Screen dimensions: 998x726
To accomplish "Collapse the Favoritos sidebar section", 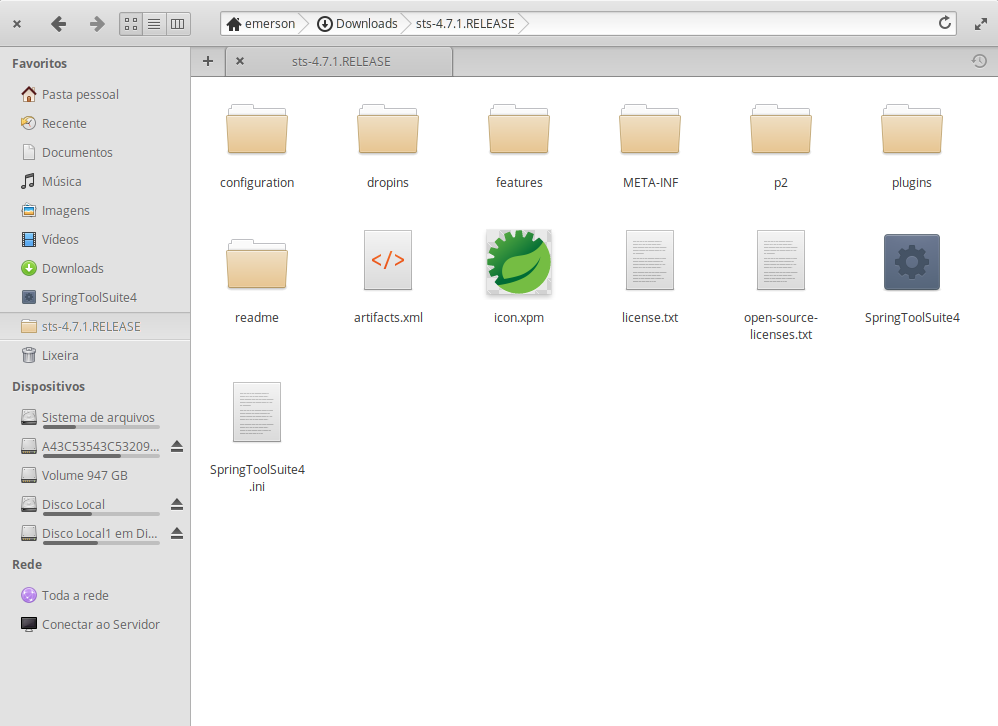I will pyautogui.click(x=39, y=64).
